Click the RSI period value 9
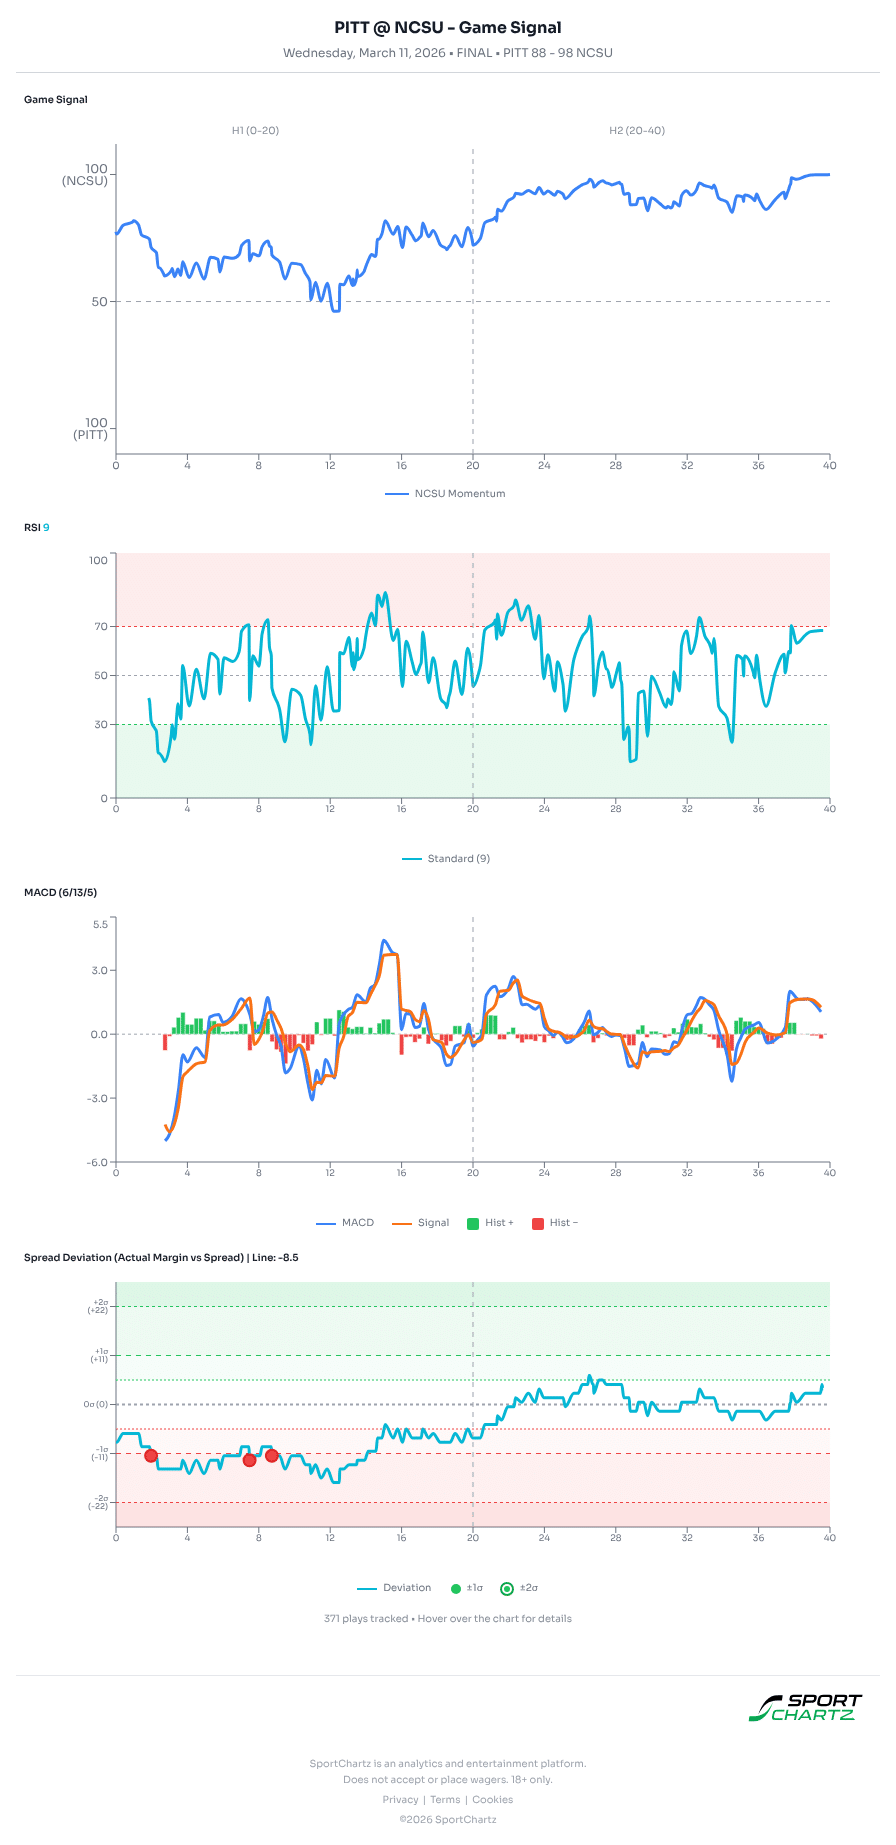896x1845 pixels. point(46,527)
